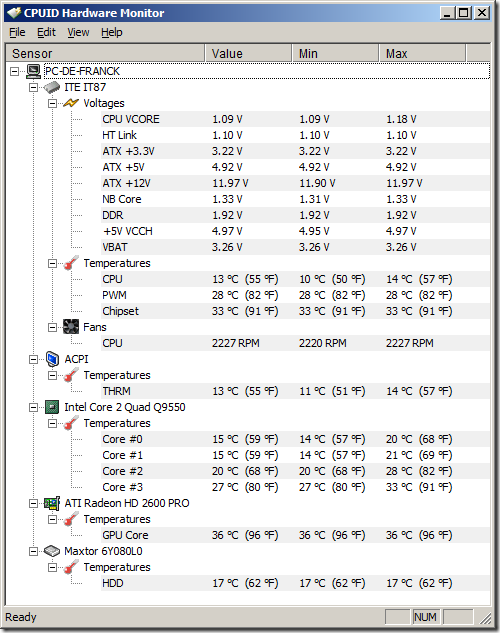Viewport: 500px width, 633px height.
Task: Click the Sensor column header
Action: click(x=105, y=53)
